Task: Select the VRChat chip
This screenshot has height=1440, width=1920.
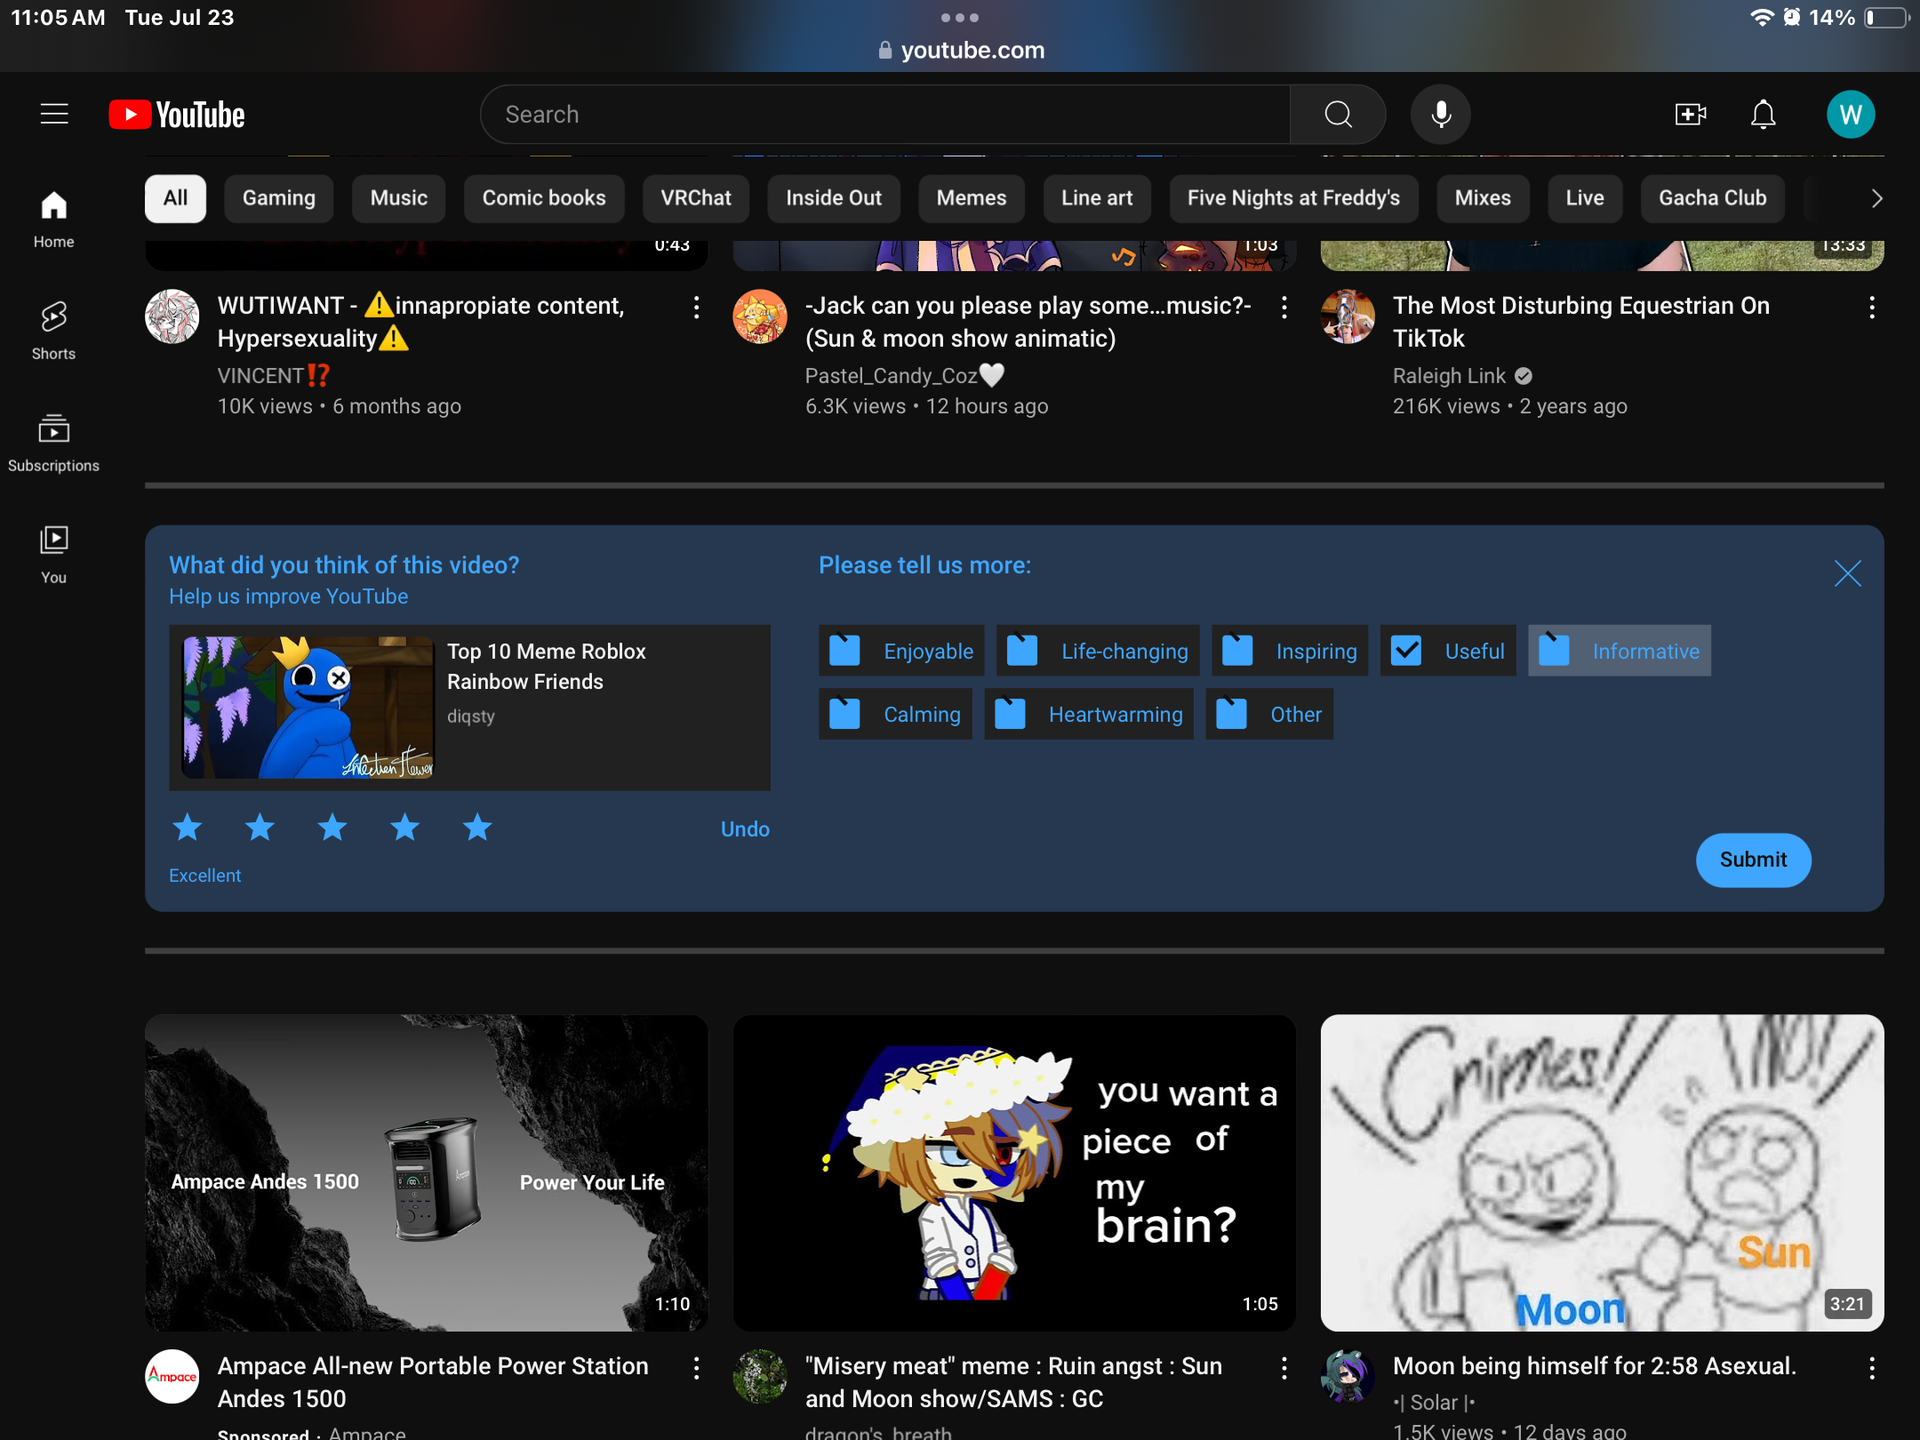Action: click(x=696, y=198)
